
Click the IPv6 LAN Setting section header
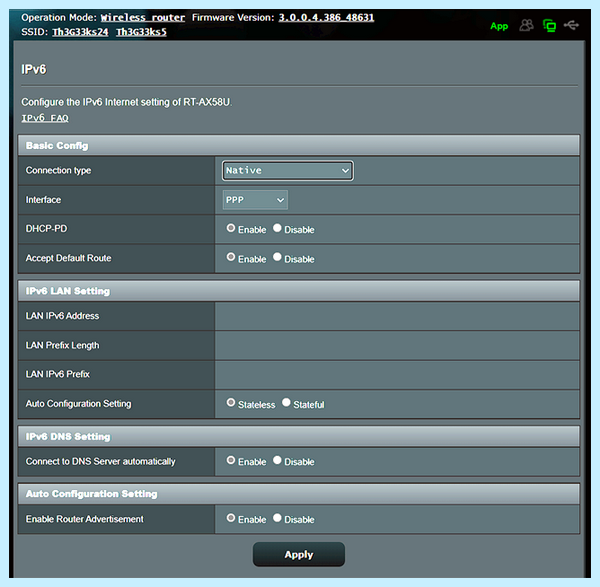[x=299, y=291]
